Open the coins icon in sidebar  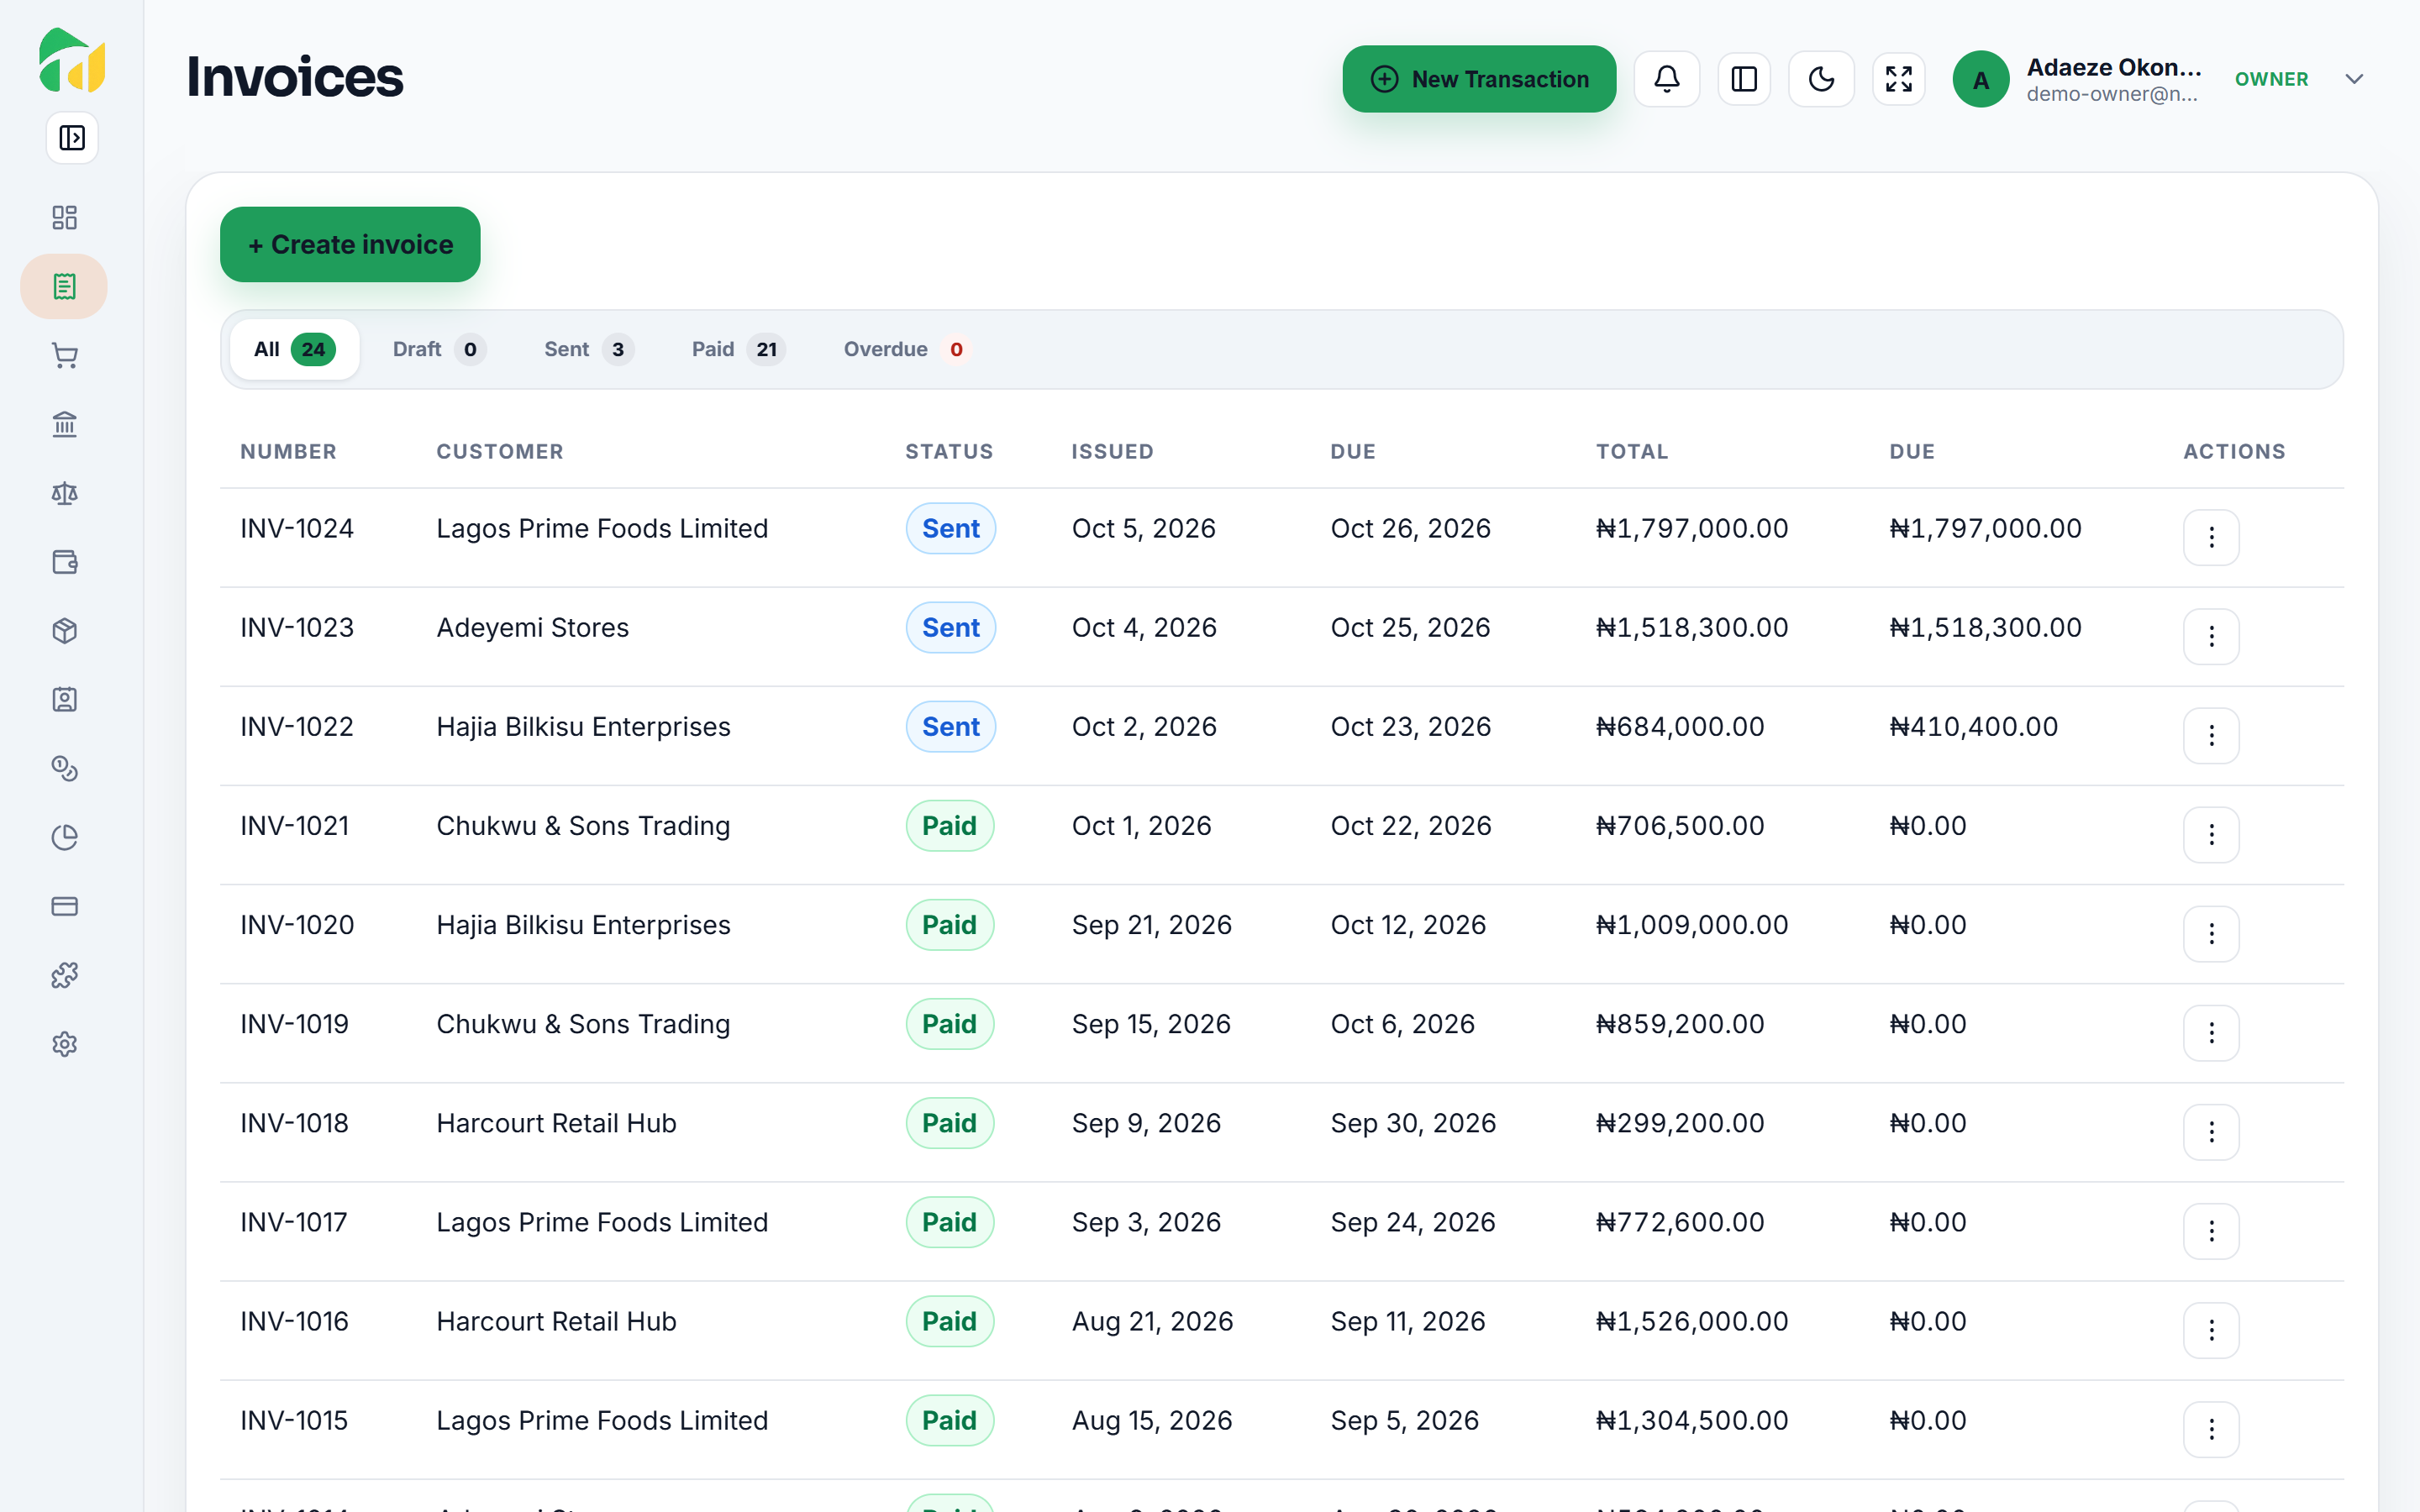[65, 769]
